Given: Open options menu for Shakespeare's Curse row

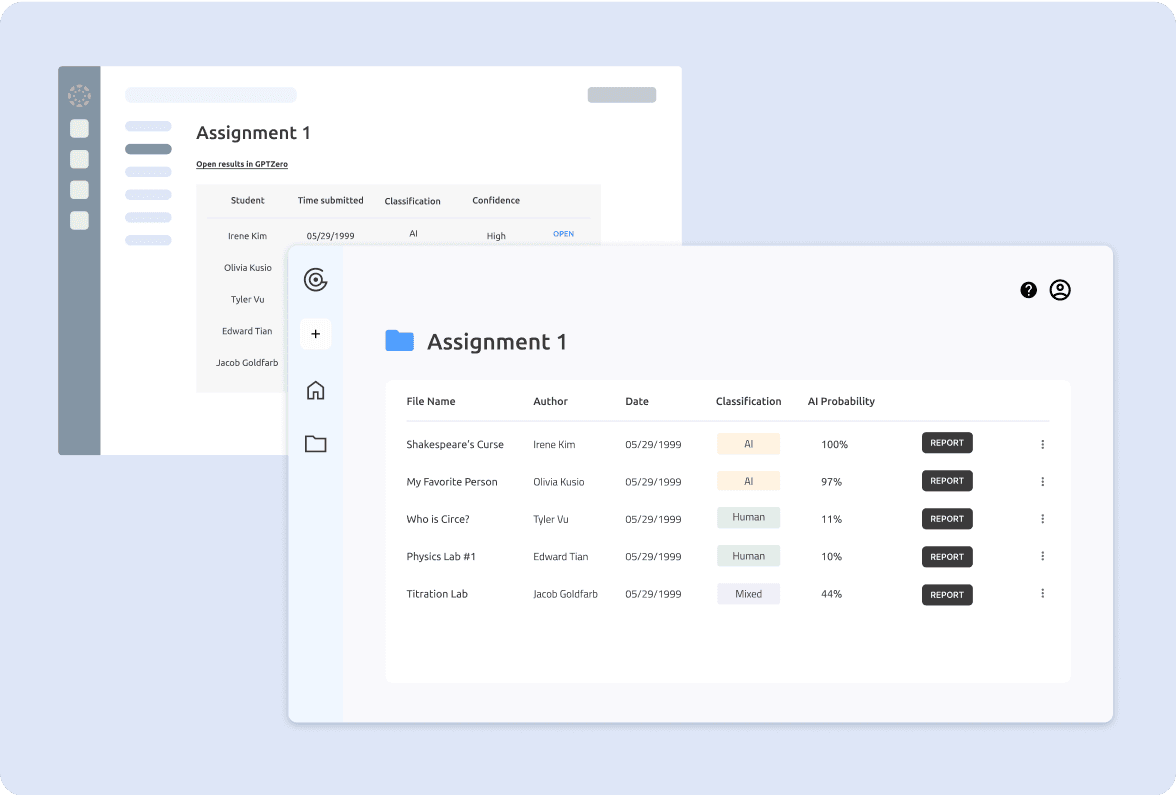Looking at the screenshot, I should click(1042, 443).
